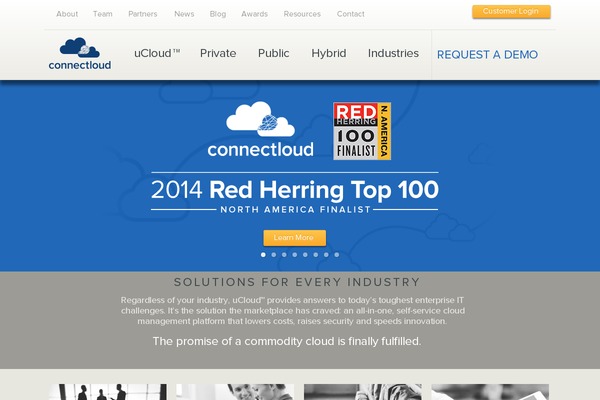Screen dimensions: 600x400
Task: Open the third industry thumbnail image
Action: [x=363, y=392]
